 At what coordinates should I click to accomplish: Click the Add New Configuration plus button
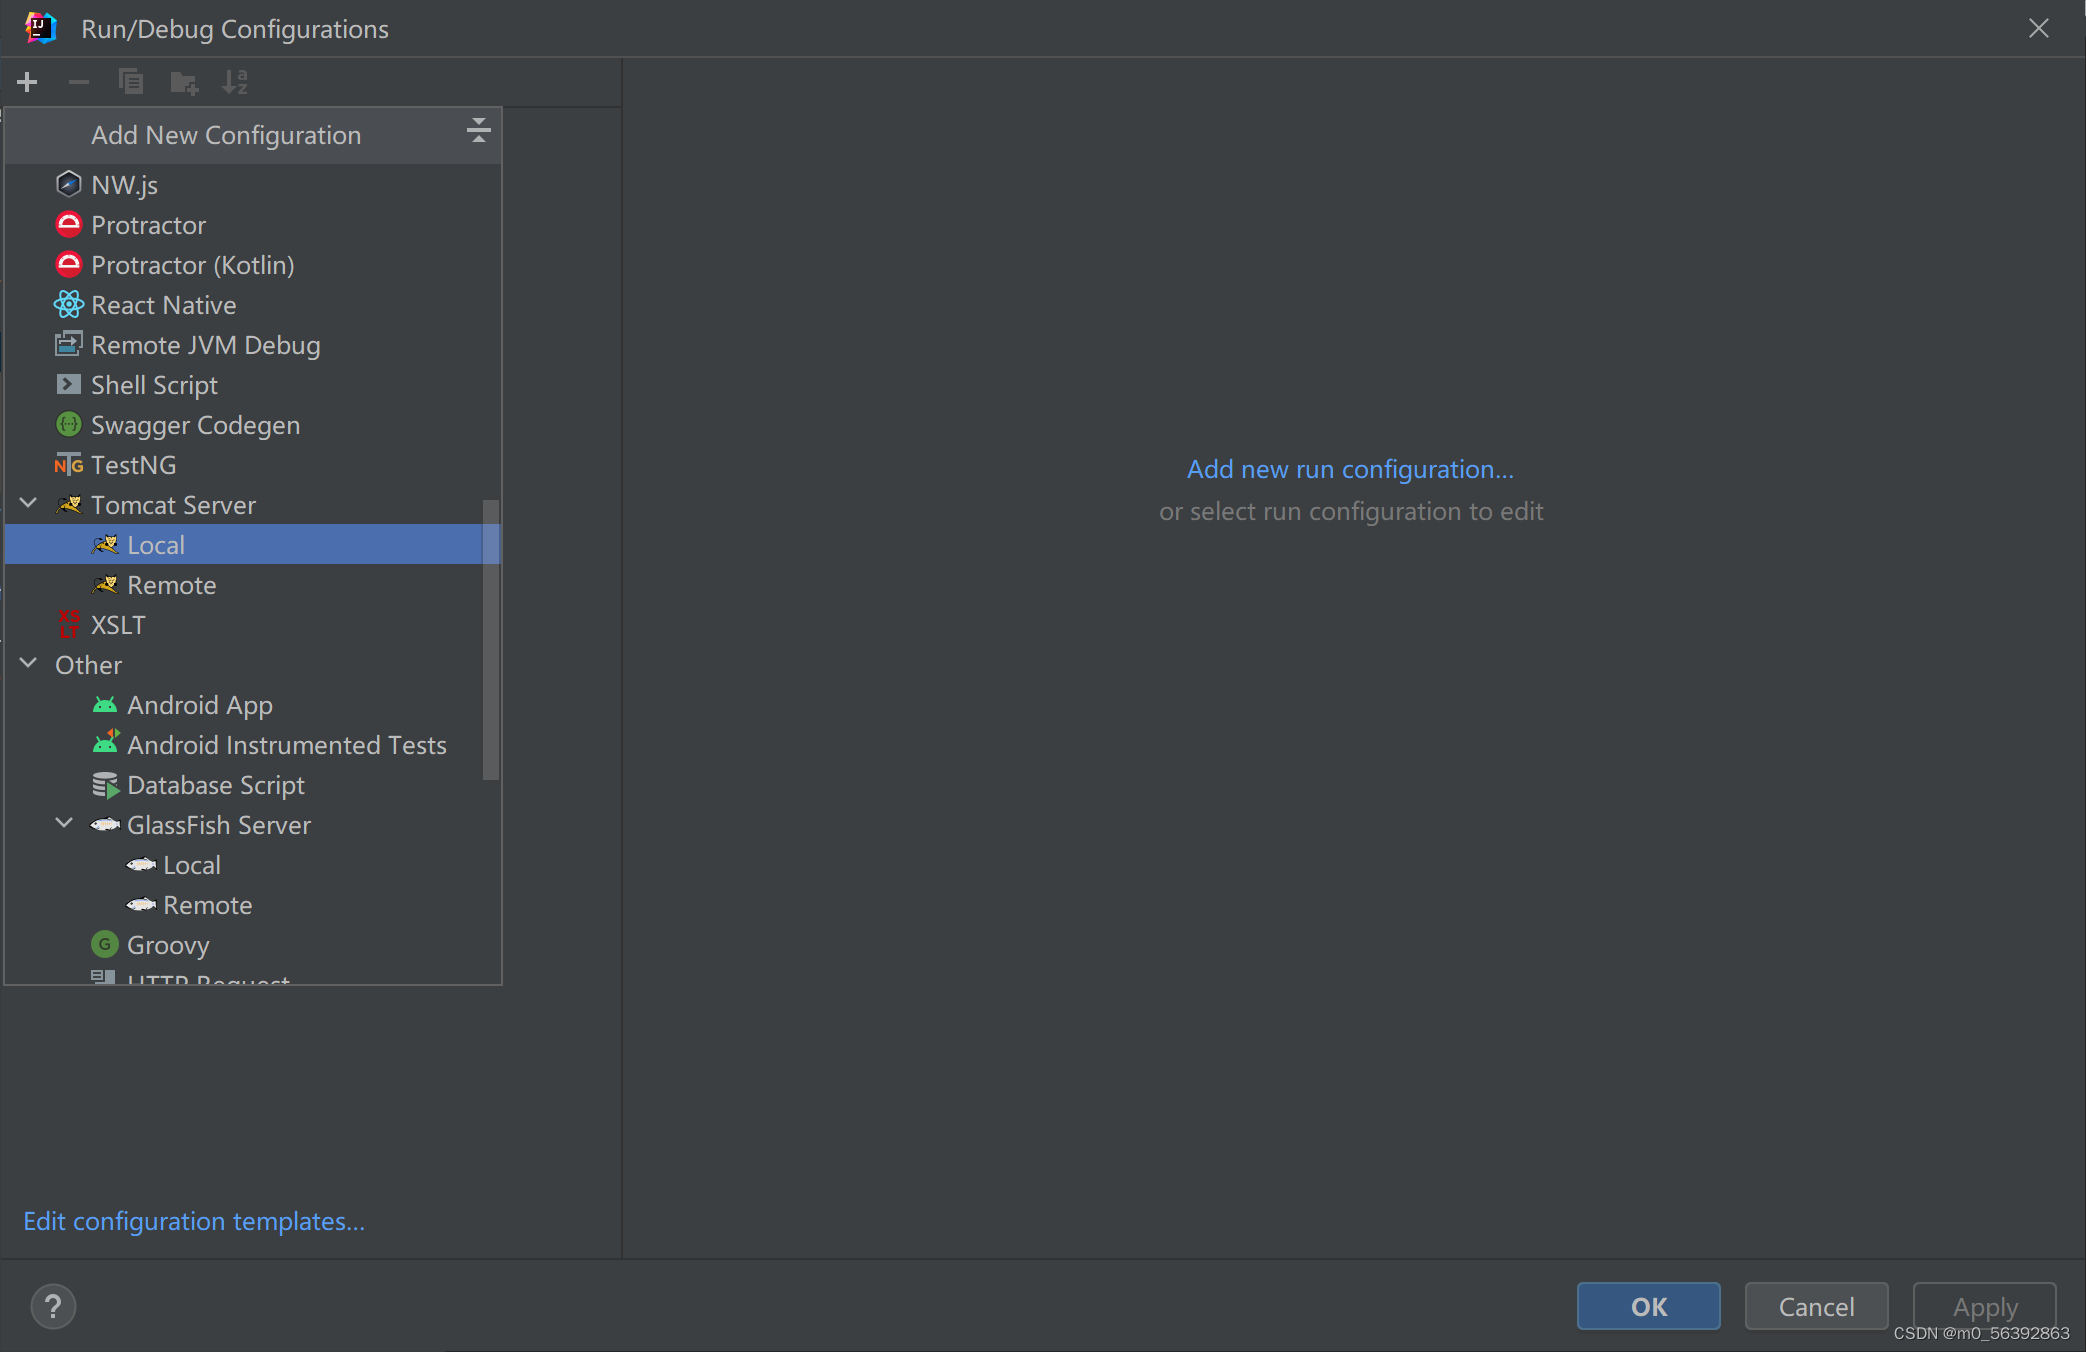point(26,81)
